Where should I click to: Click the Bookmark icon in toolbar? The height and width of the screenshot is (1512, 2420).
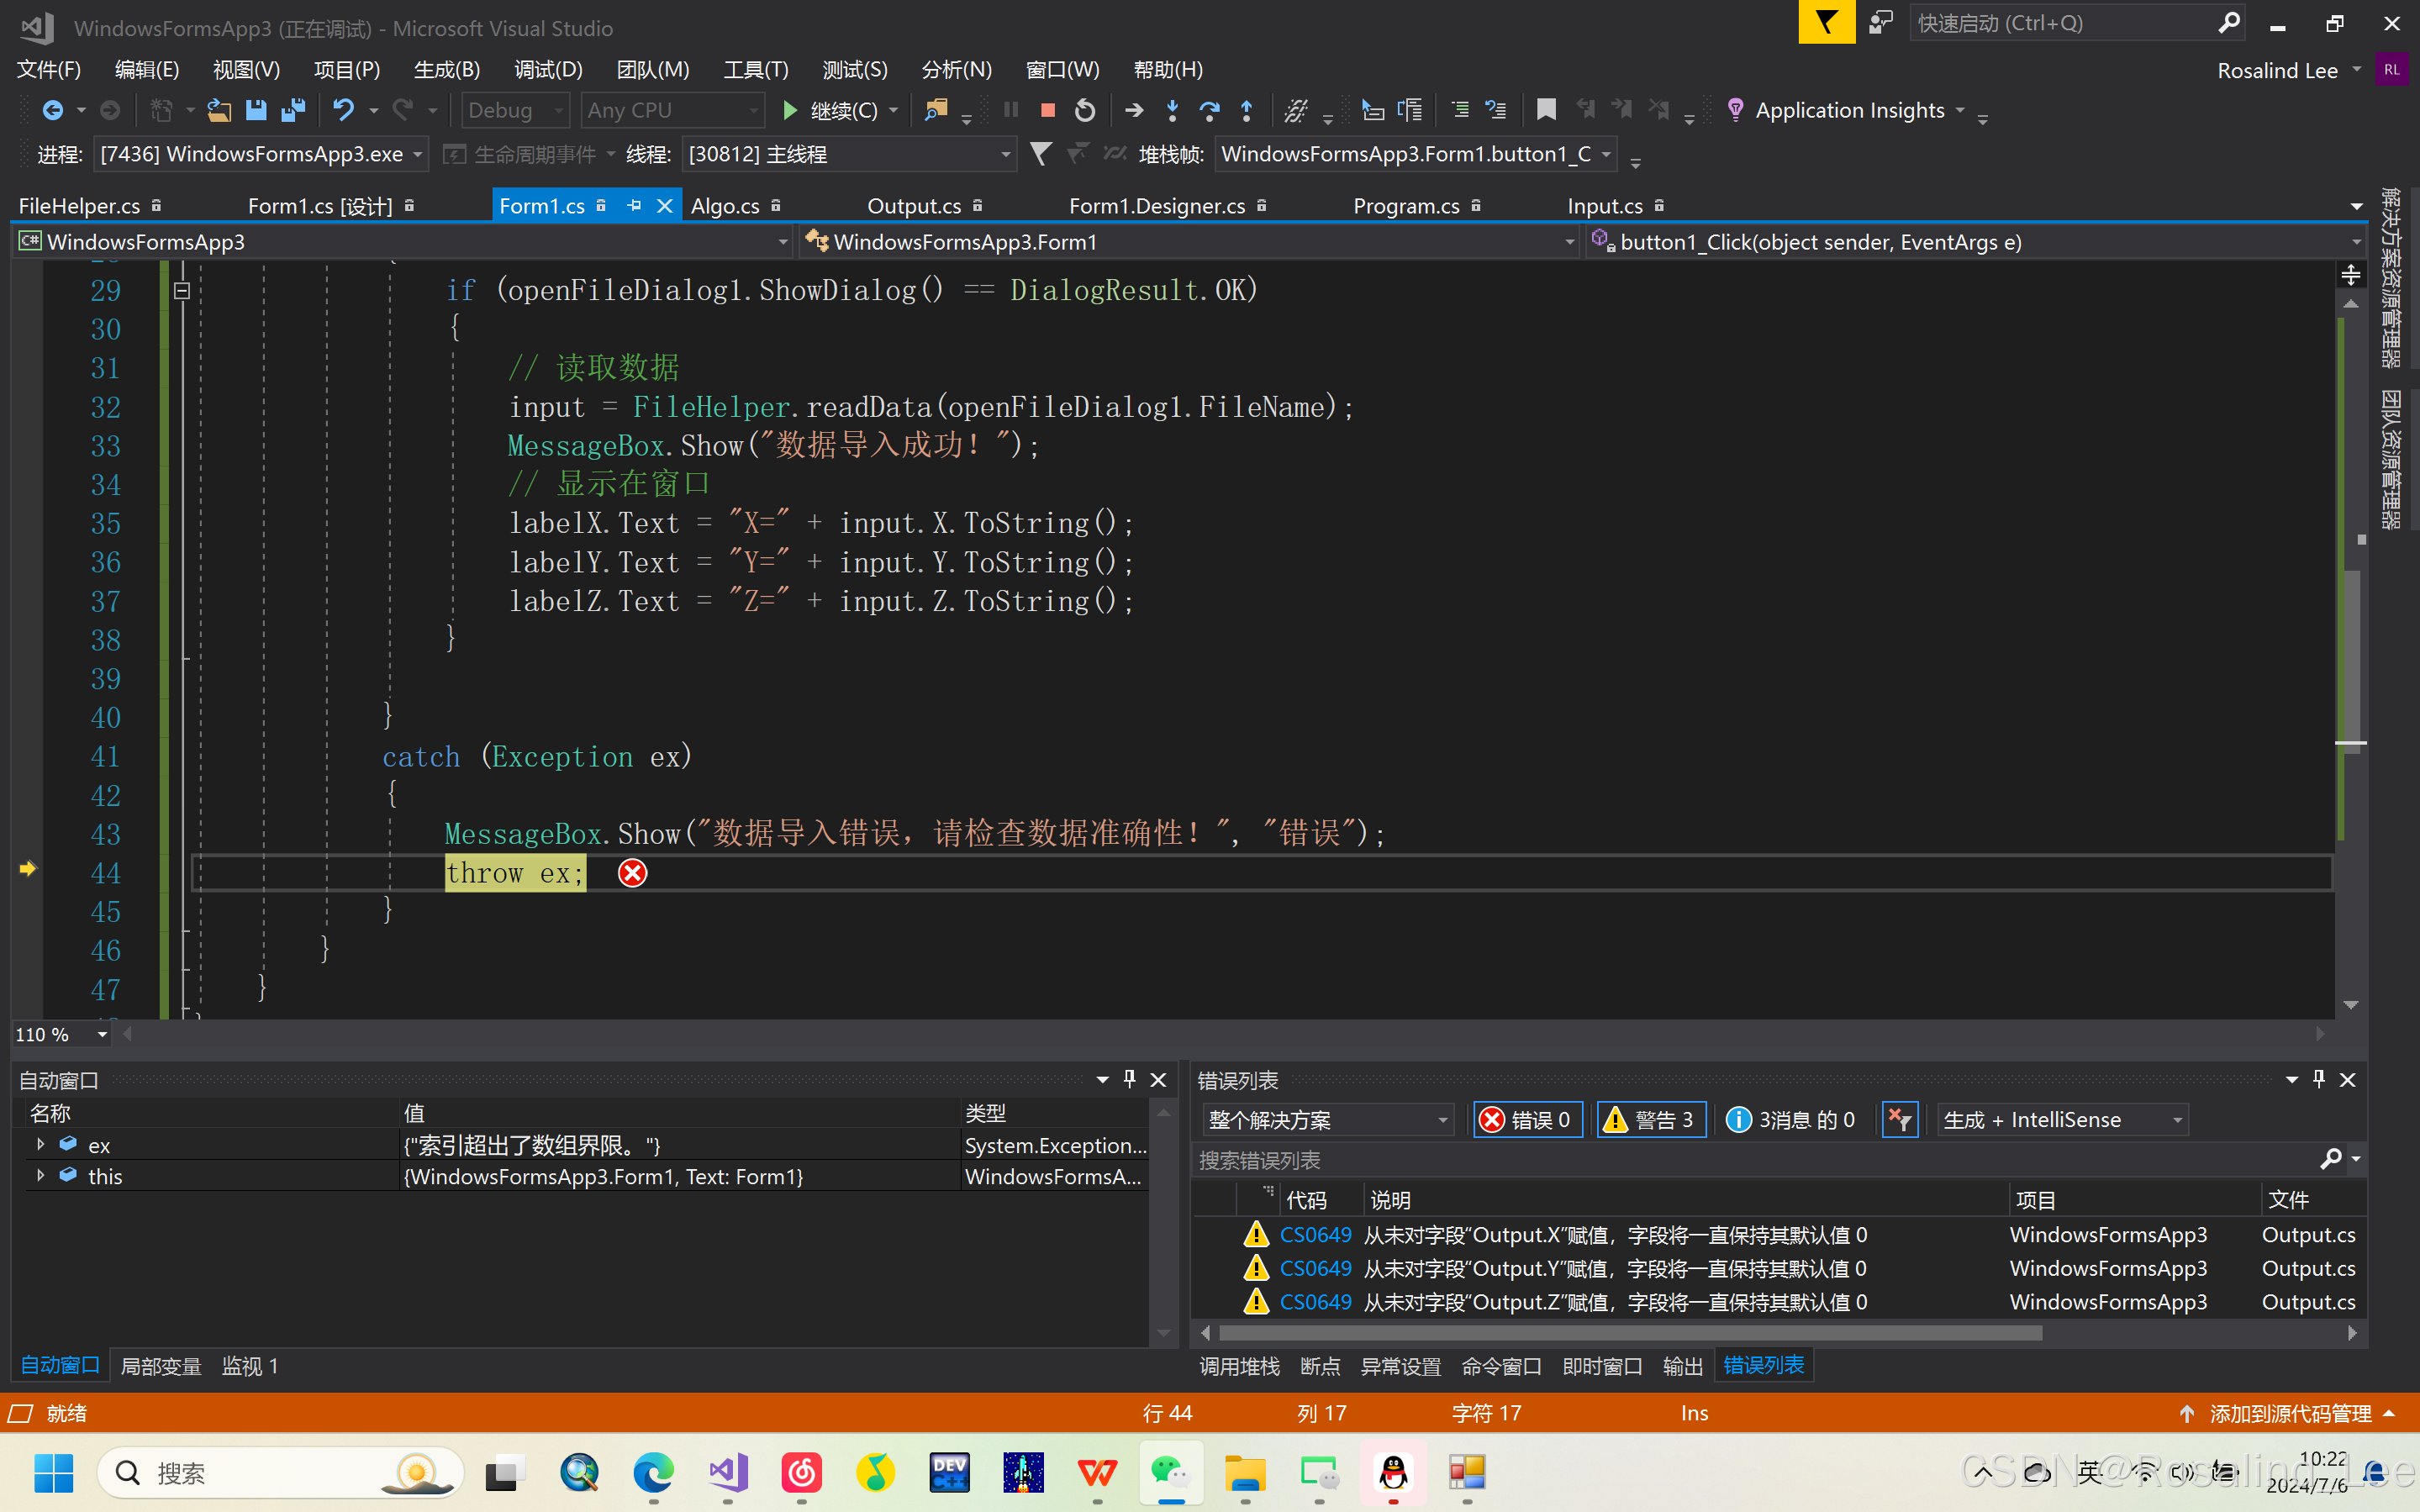click(x=1546, y=110)
